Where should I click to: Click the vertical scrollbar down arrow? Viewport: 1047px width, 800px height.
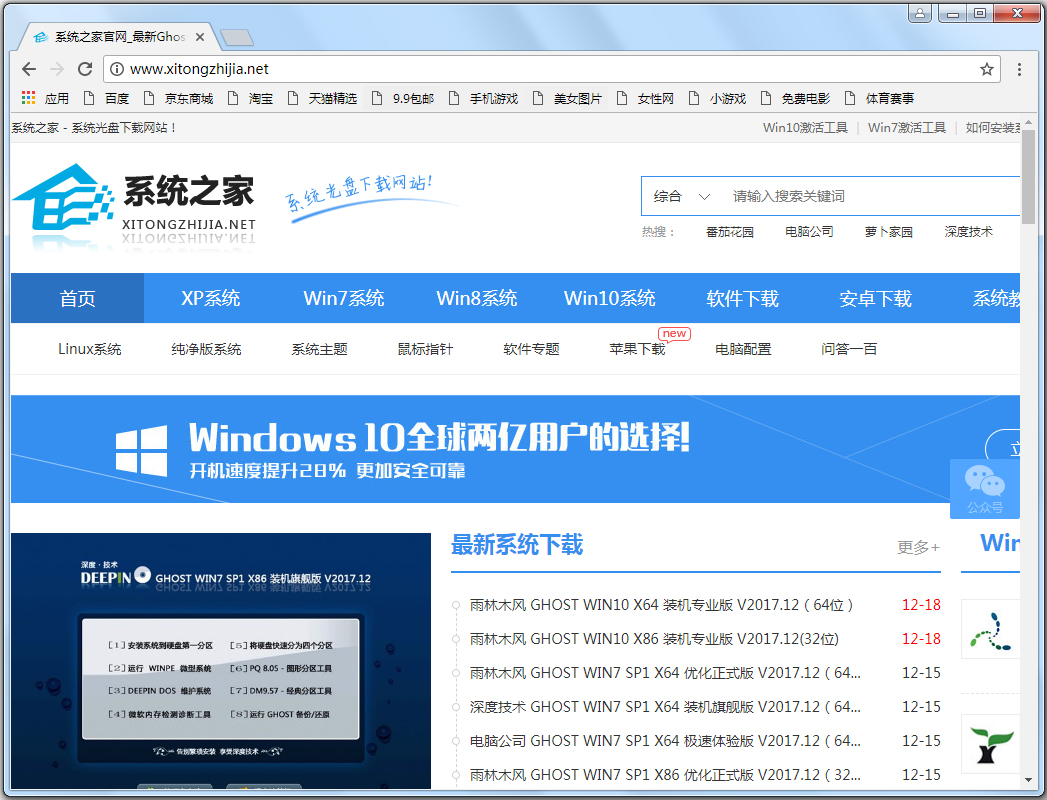[x=1028, y=779]
